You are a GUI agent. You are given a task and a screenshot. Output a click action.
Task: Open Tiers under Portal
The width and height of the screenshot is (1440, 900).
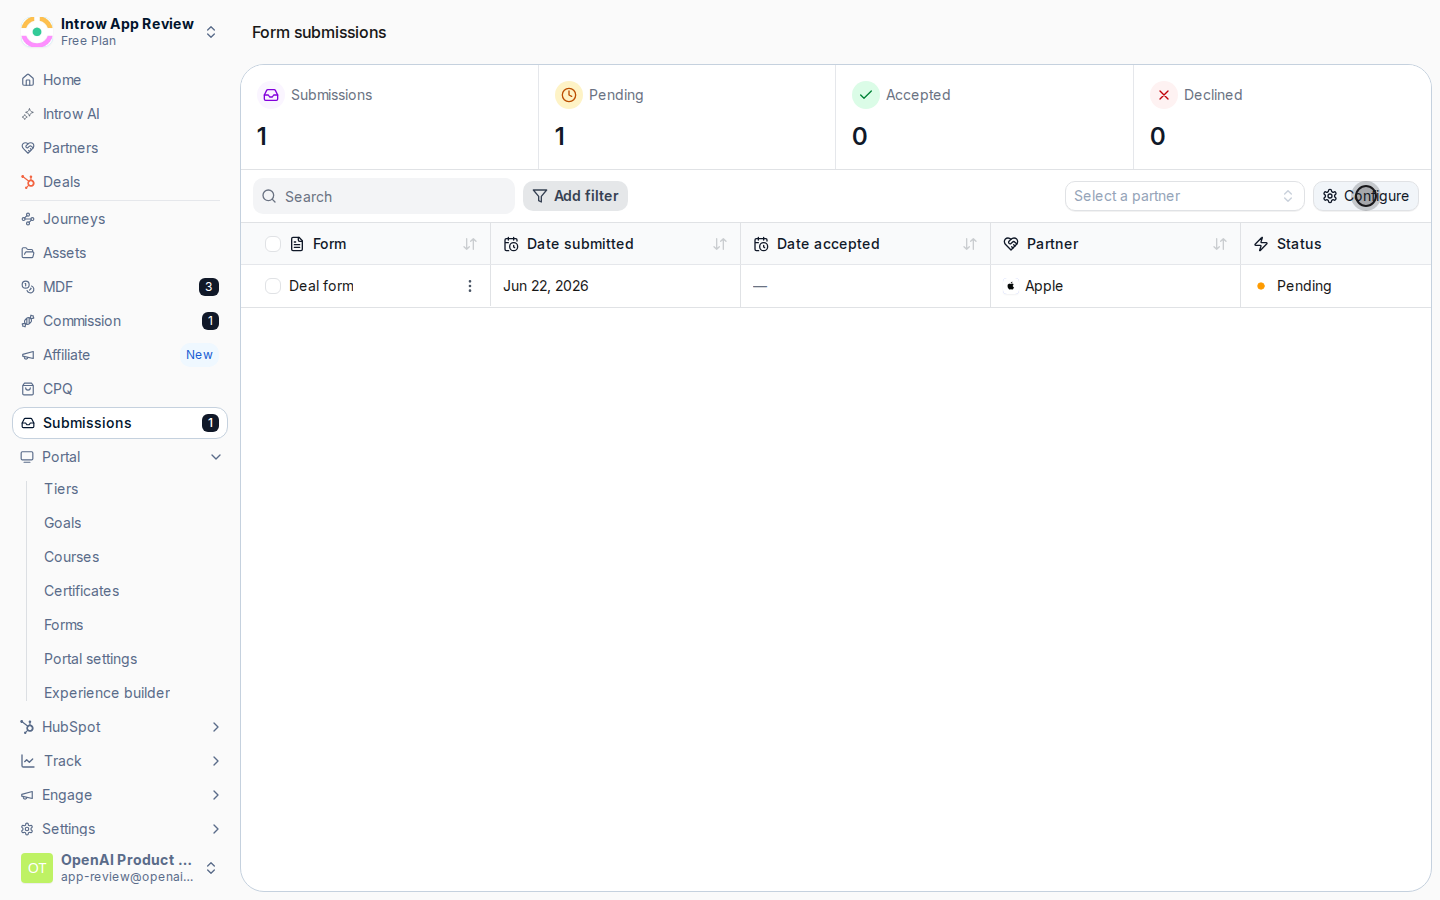[x=61, y=489]
